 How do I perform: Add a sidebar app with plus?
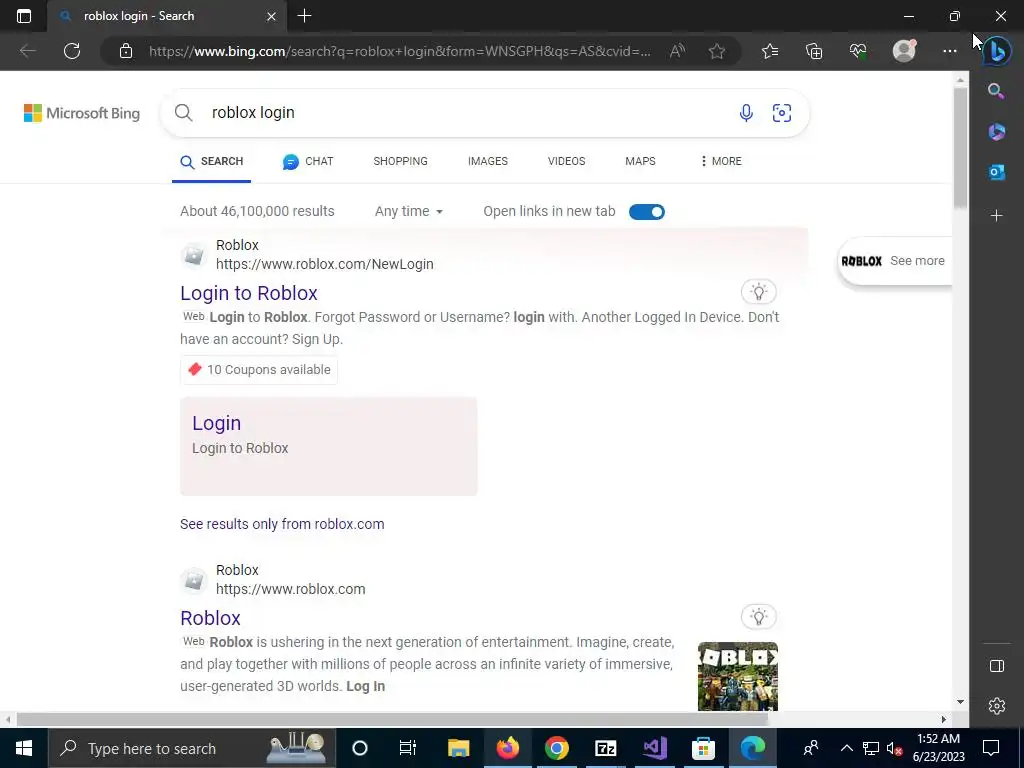pos(996,216)
